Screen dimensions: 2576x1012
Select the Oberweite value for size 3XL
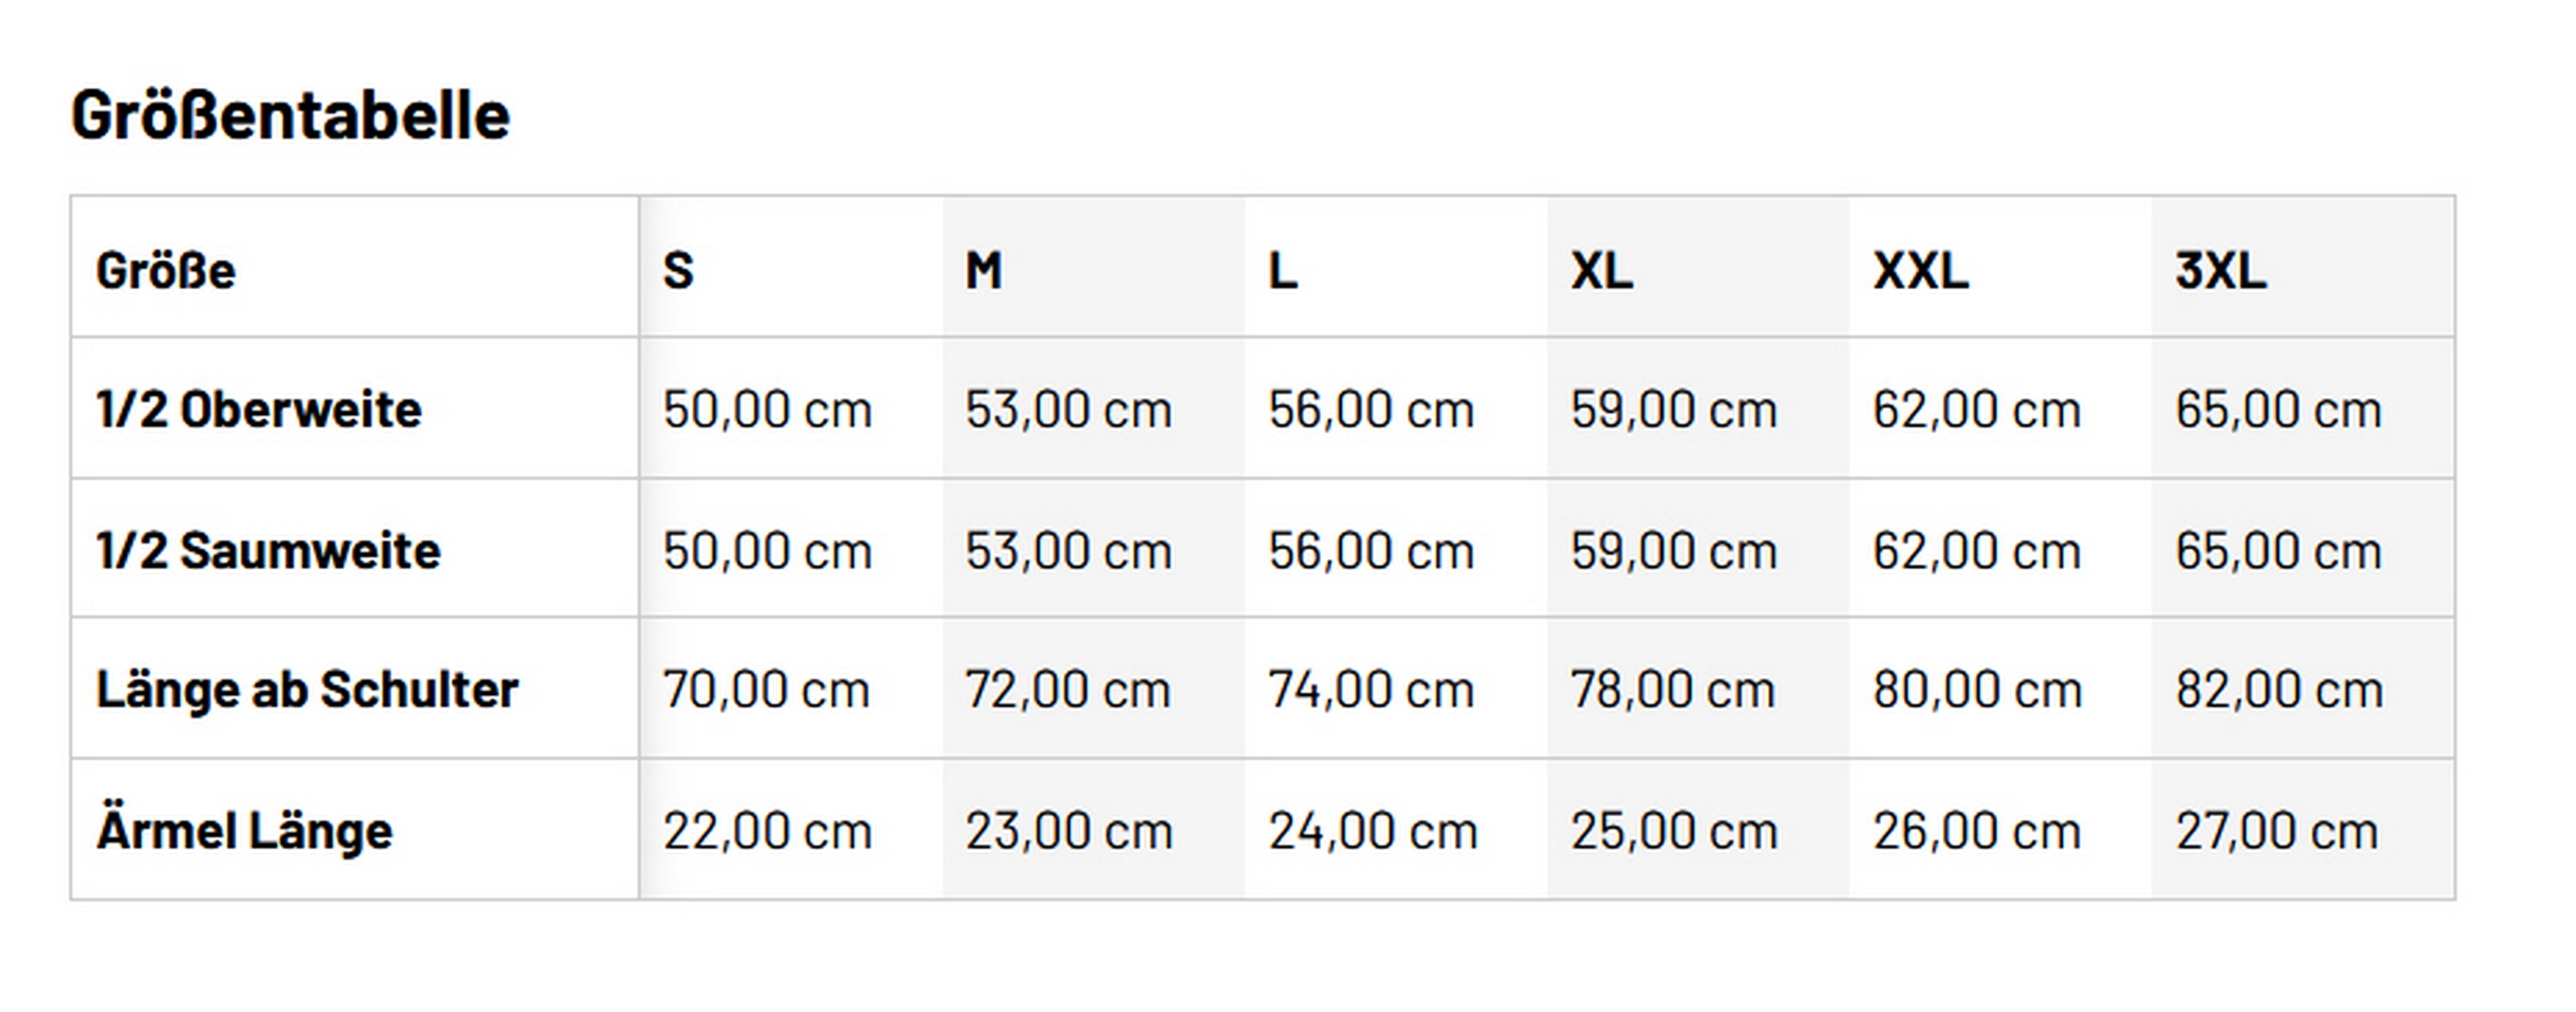tap(2278, 409)
